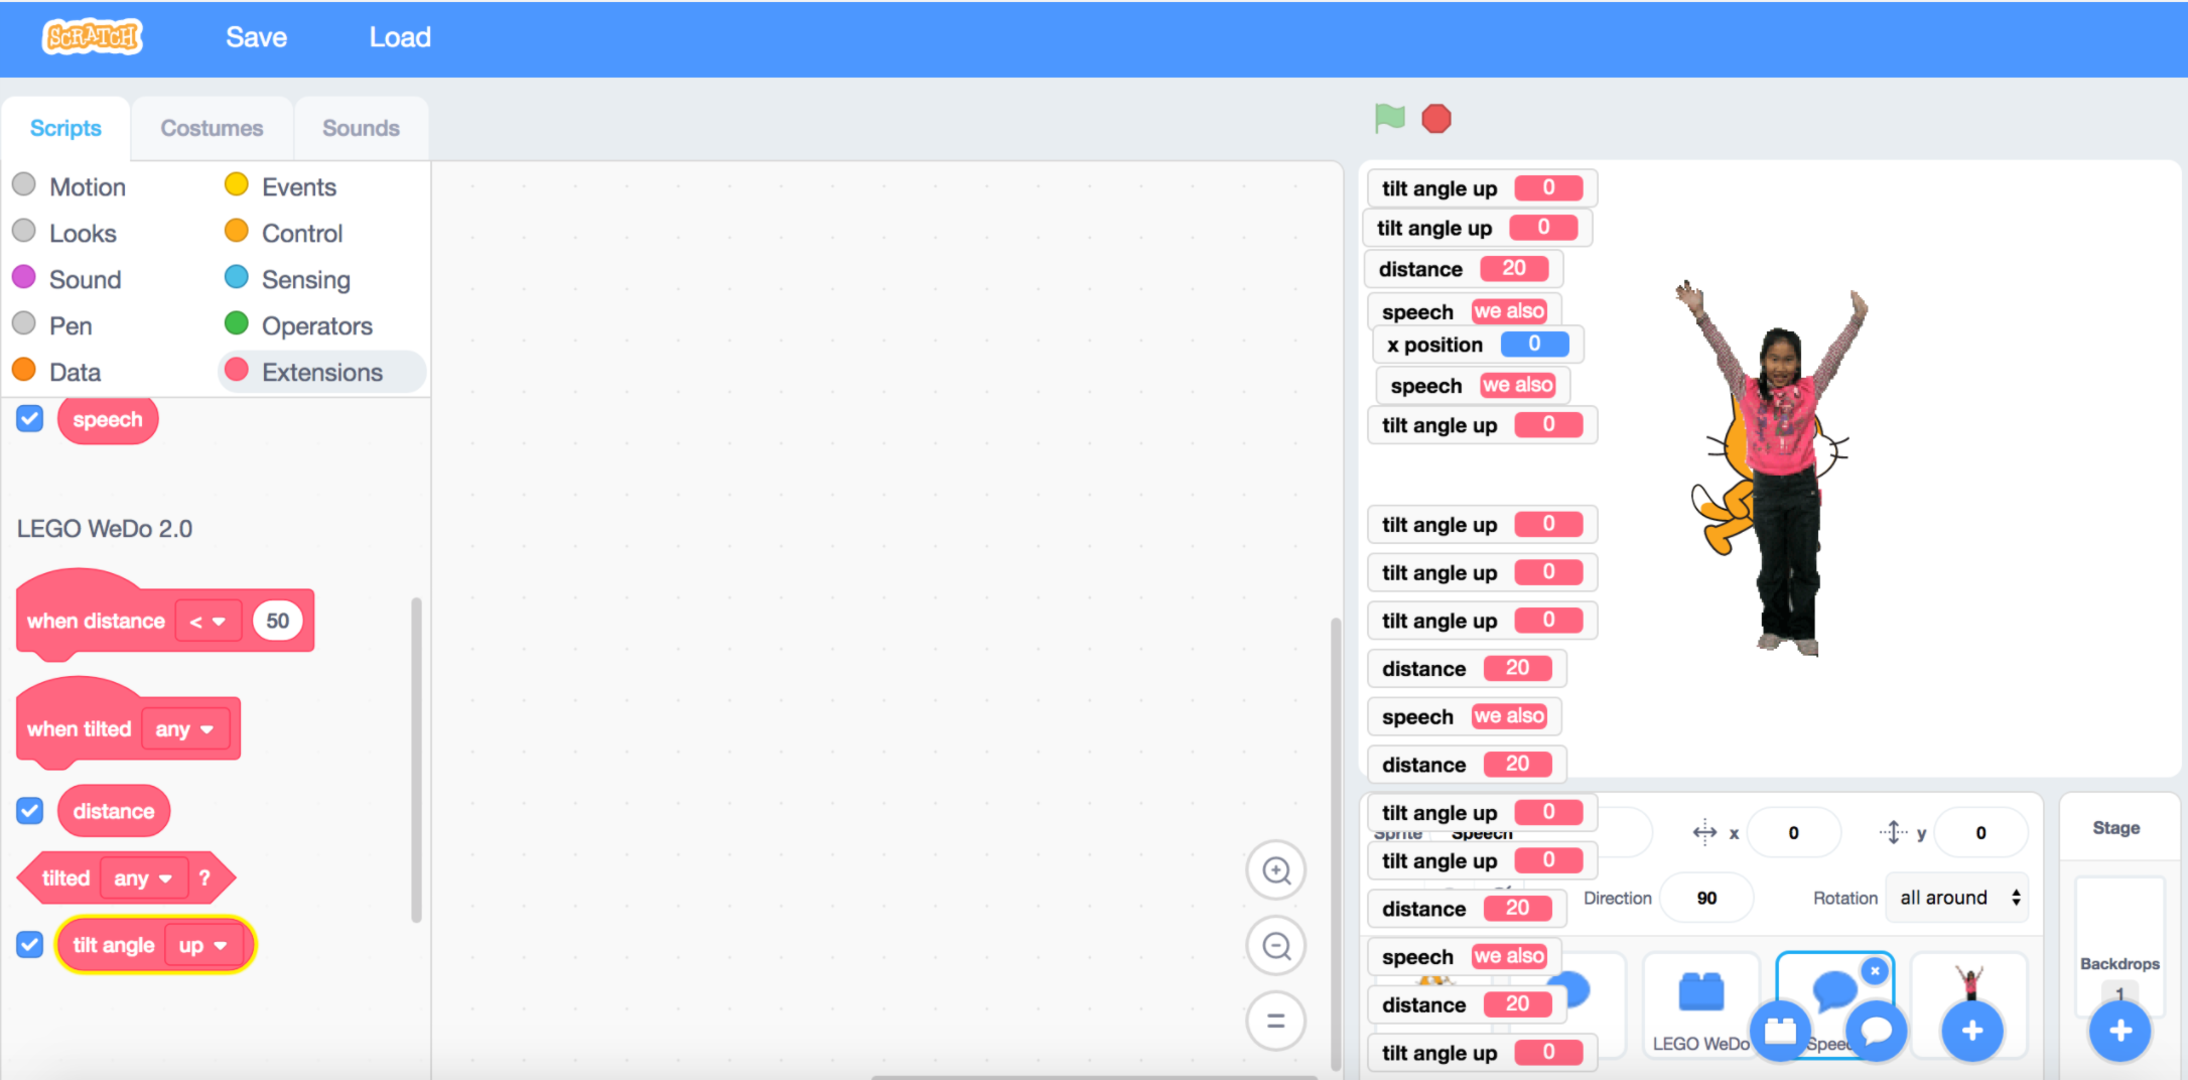Click the red stop sign
This screenshot has width=2188, height=1080.
[x=1436, y=118]
